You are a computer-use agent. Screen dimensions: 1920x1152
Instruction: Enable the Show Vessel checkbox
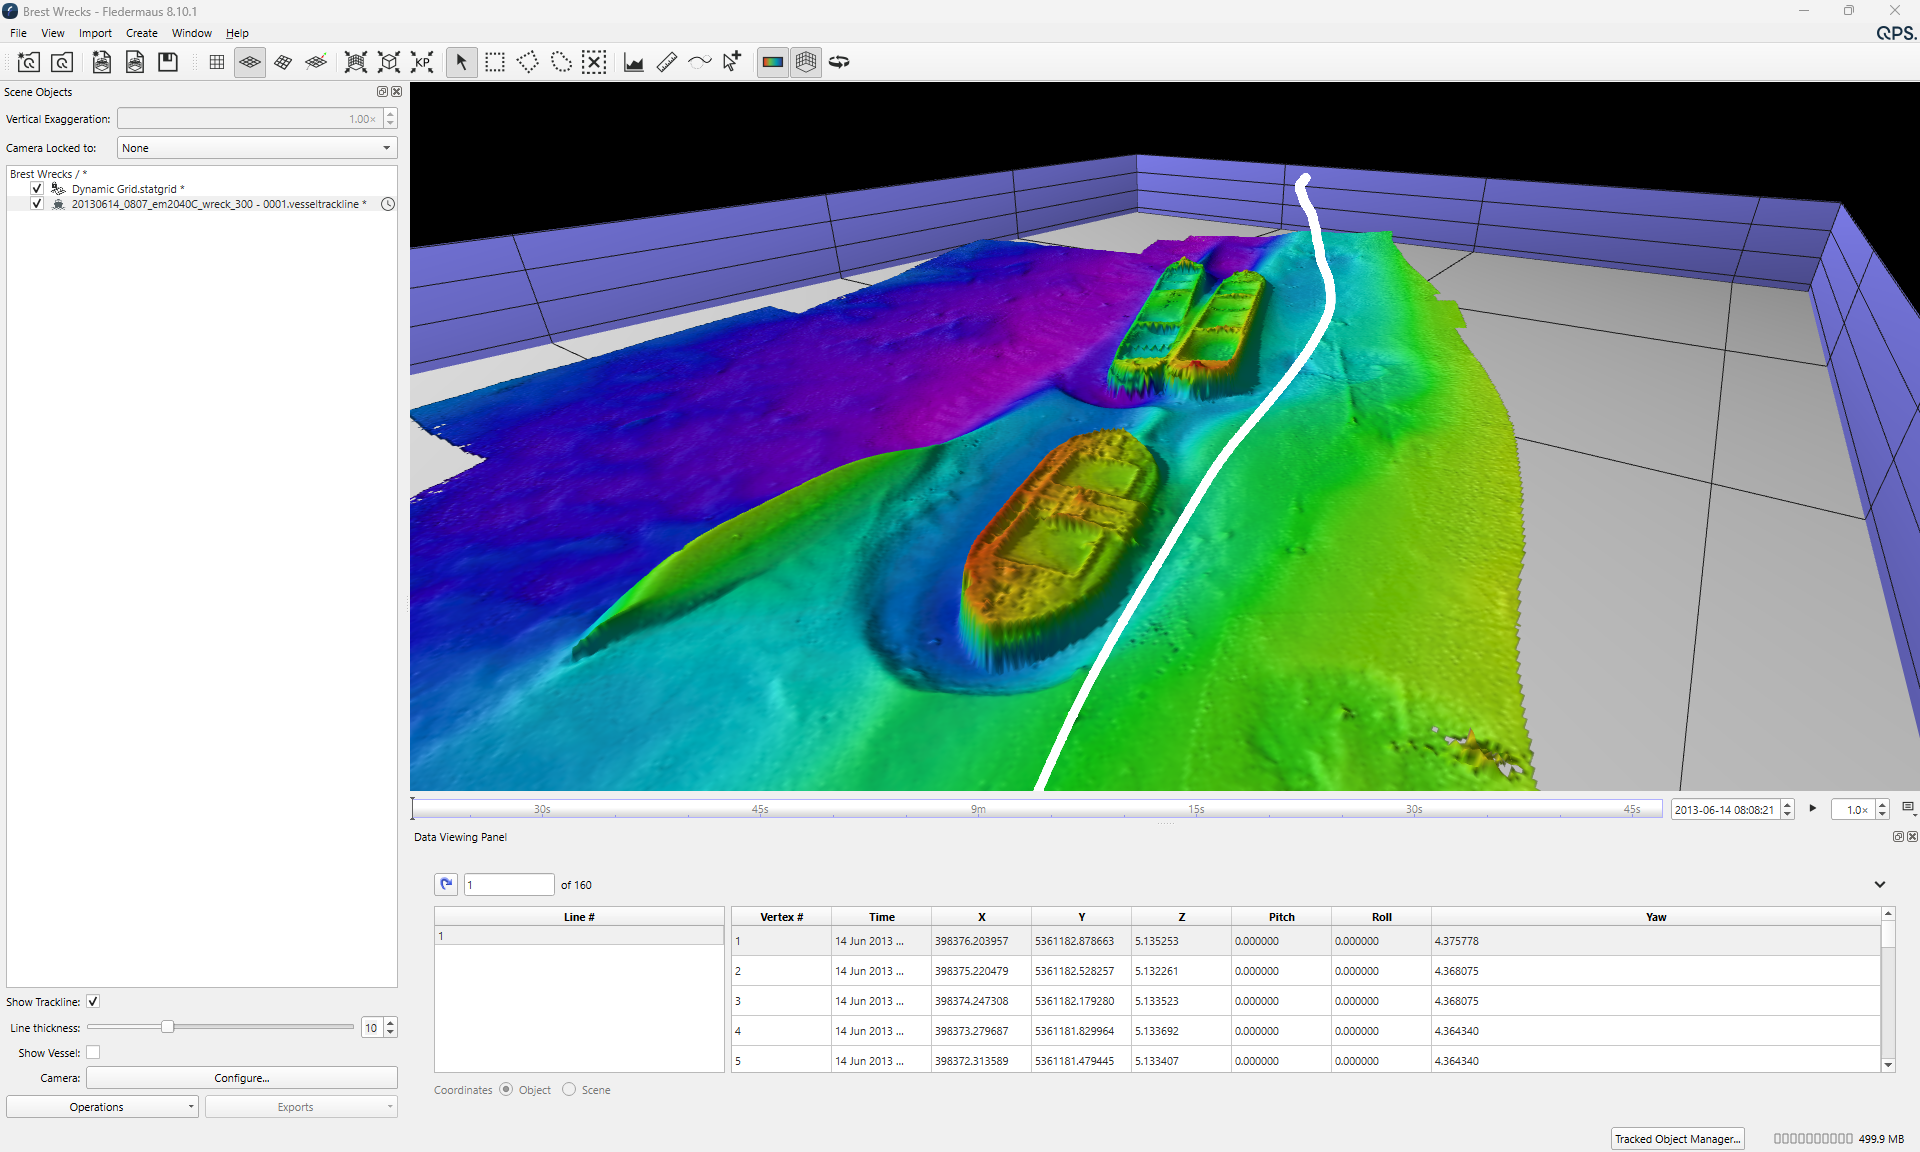[x=93, y=1052]
